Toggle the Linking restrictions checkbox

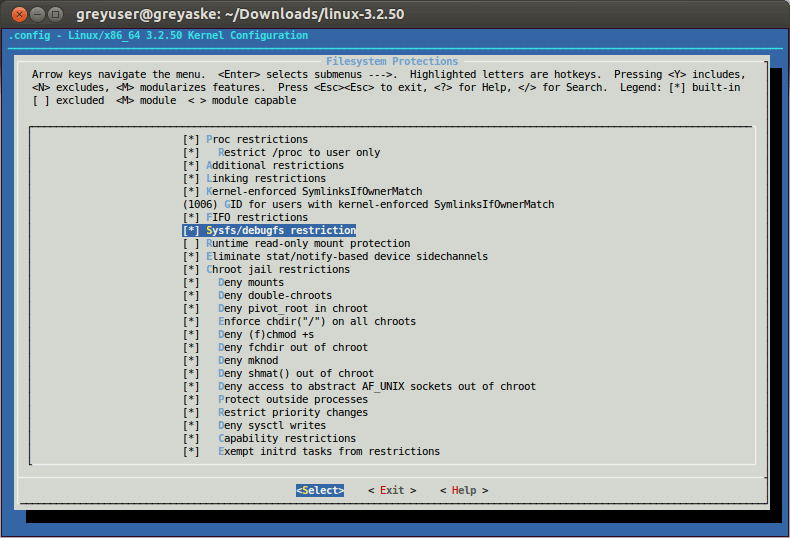pos(191,179)
